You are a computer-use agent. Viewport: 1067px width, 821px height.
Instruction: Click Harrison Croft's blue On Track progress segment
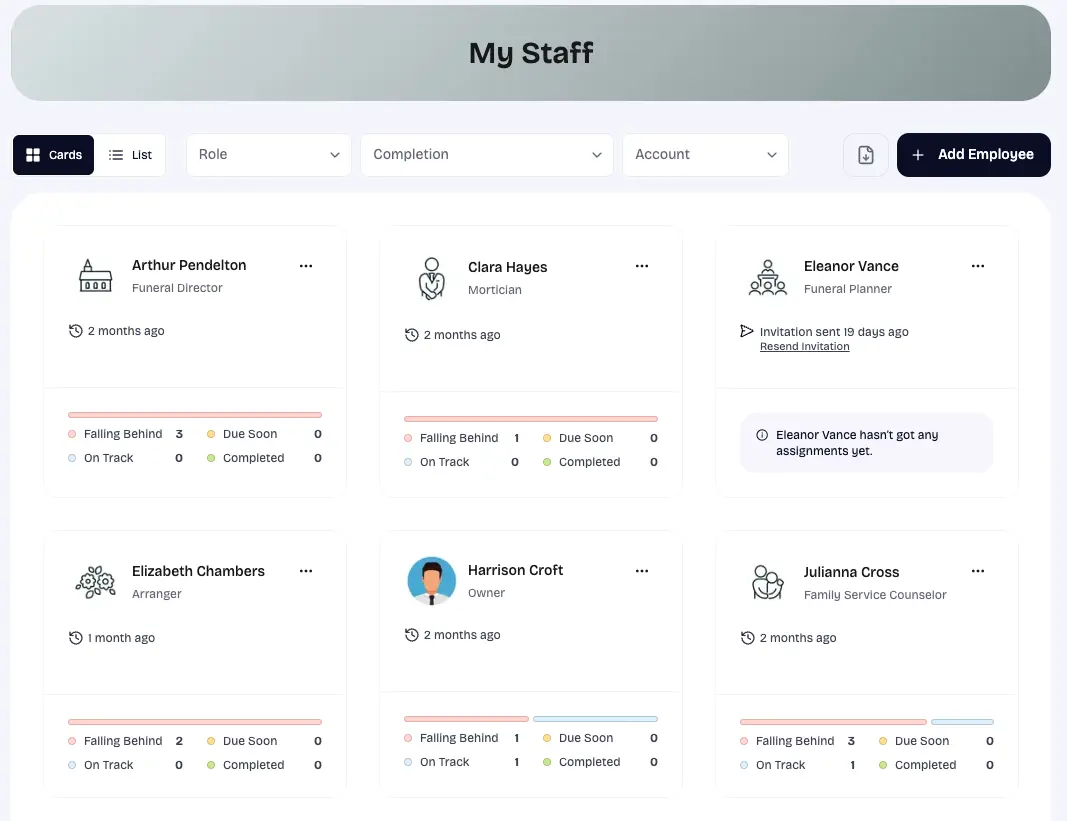595,719
